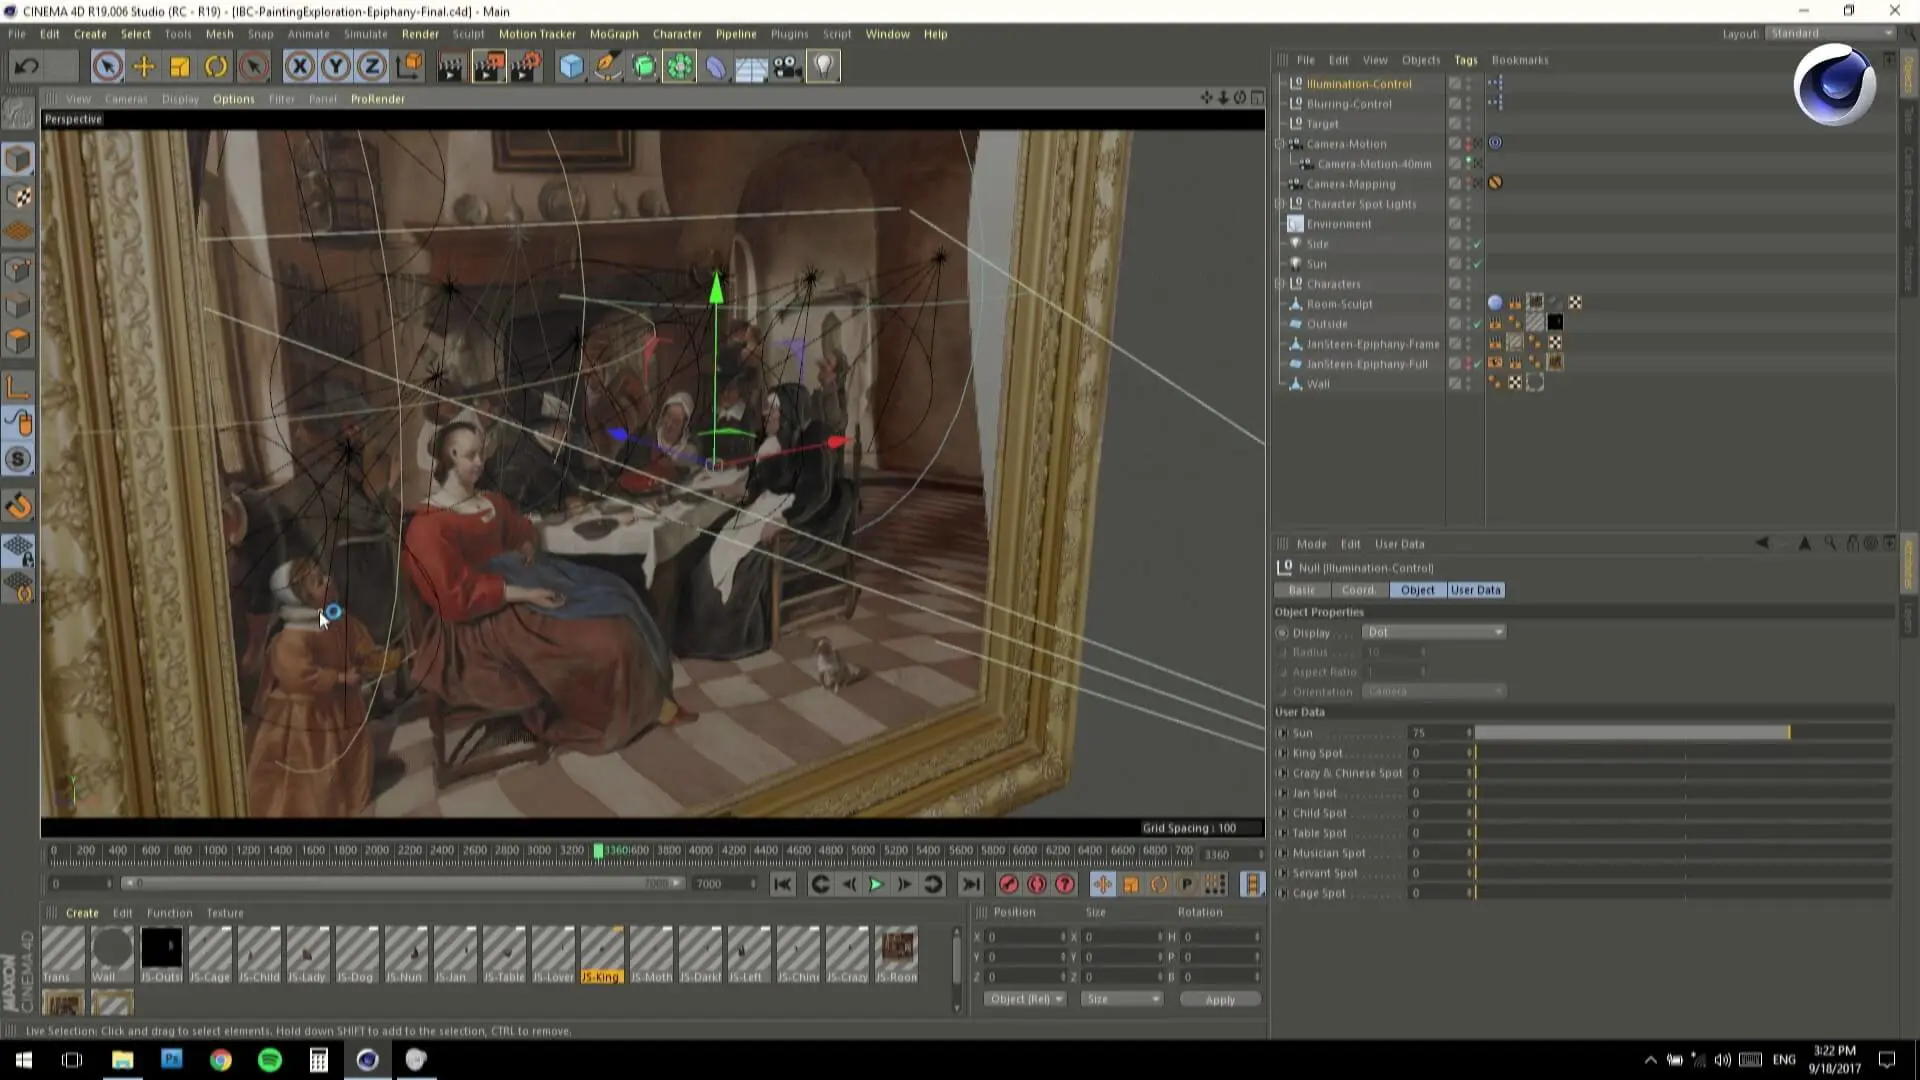
Task: Click the Spline Pen tool icon
Action: pos(607,67)
